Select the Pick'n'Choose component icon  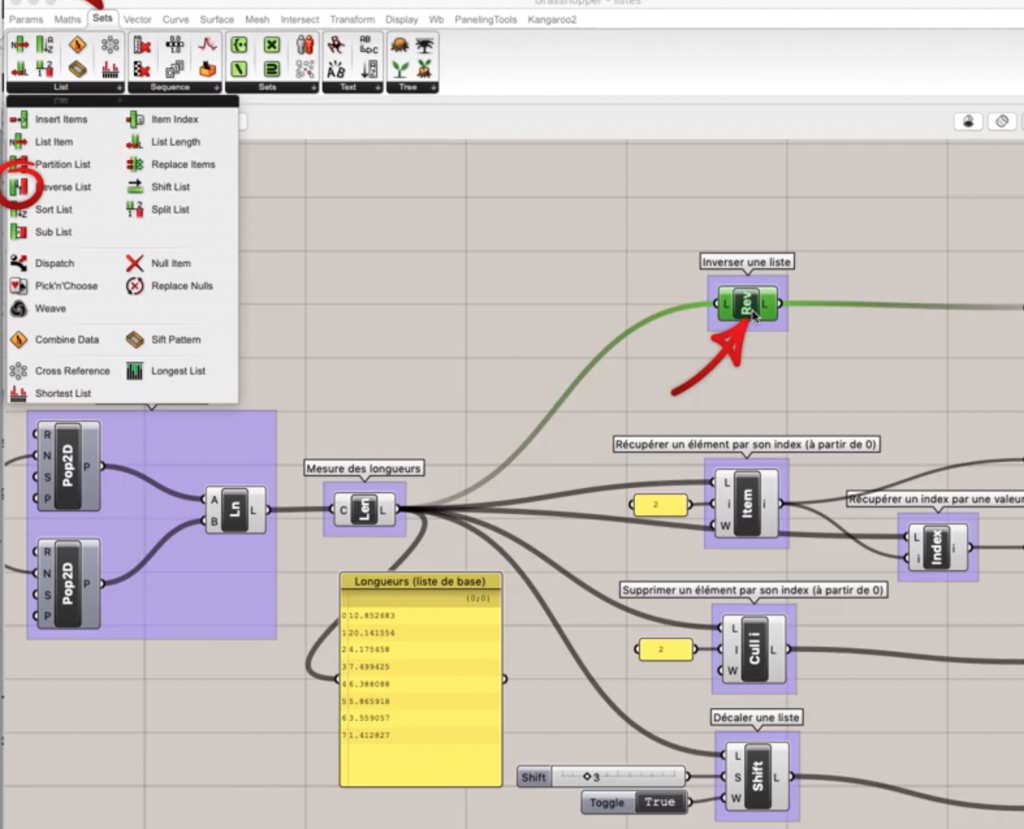click(x=18, y=286)
